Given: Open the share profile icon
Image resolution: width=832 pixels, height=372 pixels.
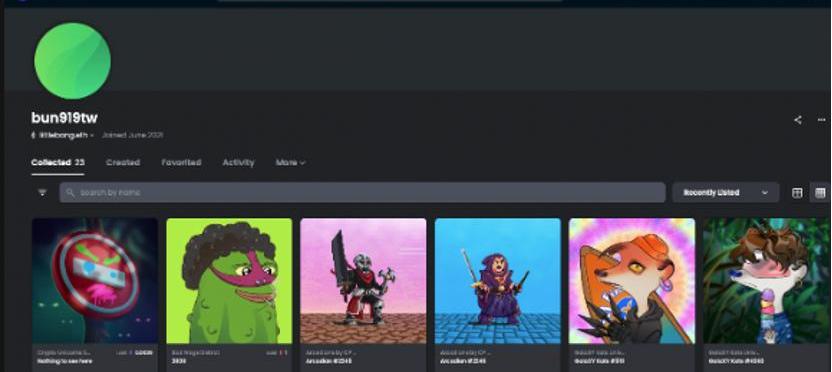Looking at the screenshot, I should point(797,120).
